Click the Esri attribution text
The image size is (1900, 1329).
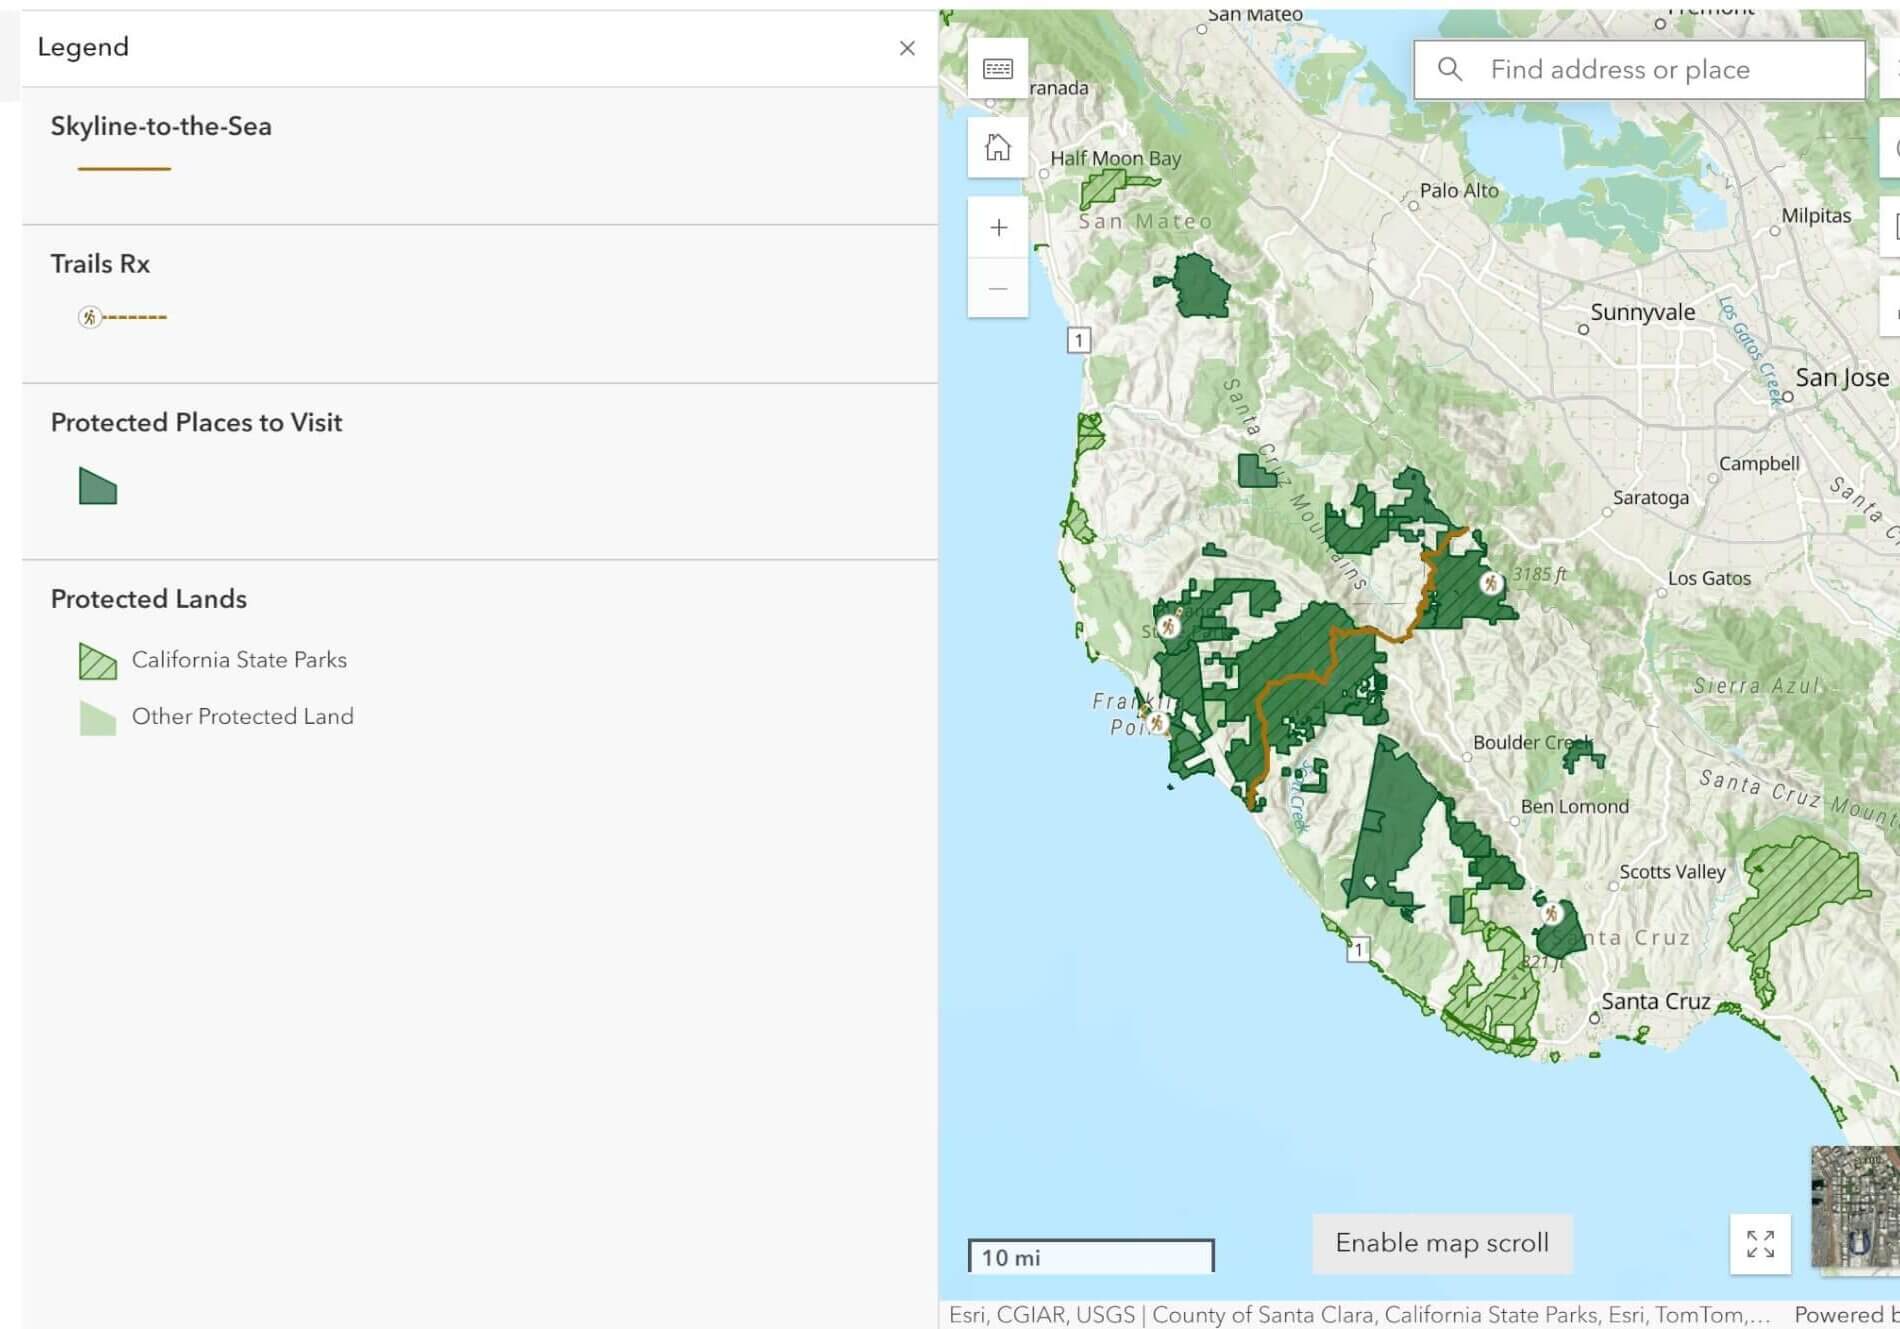point(1359,1314)
